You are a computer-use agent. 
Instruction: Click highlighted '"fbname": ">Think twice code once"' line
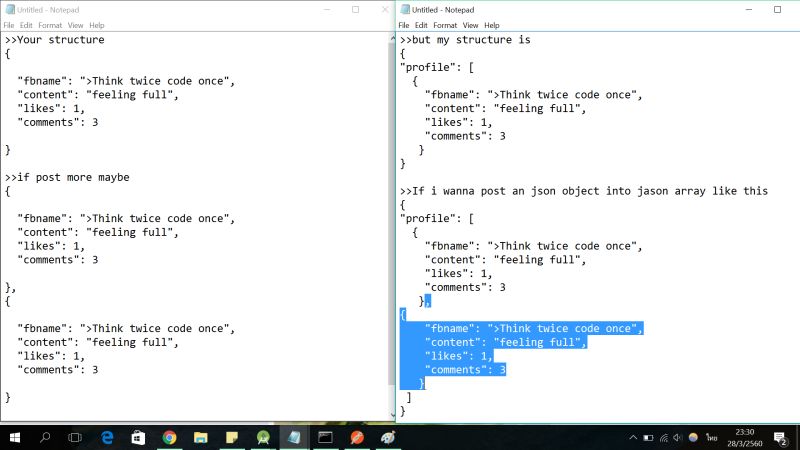tap(534, 329)
